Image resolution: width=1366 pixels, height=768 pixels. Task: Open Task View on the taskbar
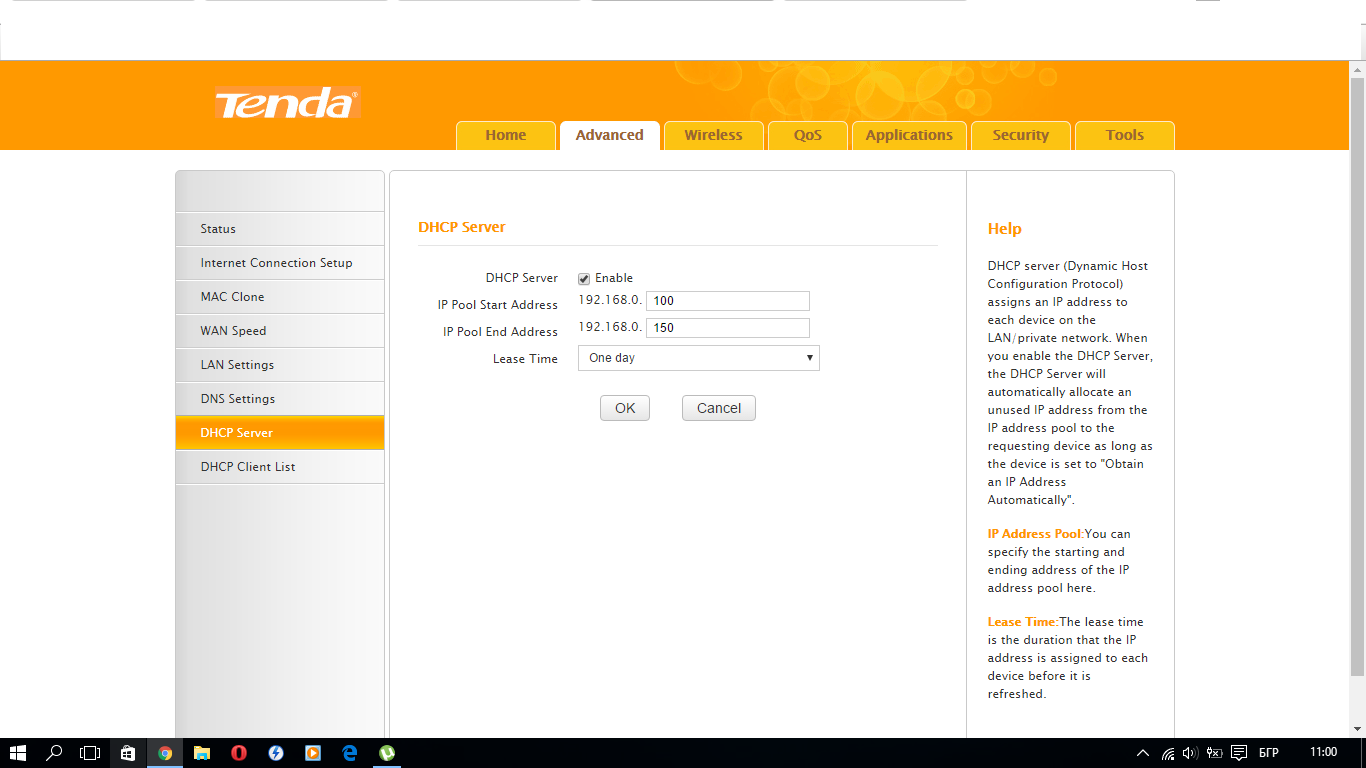91,753
